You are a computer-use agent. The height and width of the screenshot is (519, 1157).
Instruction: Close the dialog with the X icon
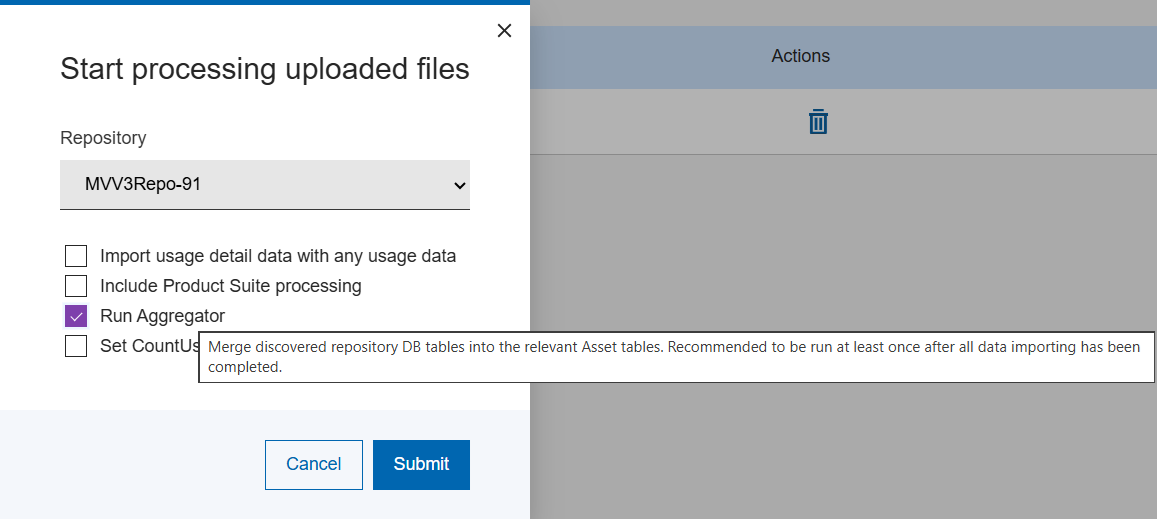tap(504, 31)
